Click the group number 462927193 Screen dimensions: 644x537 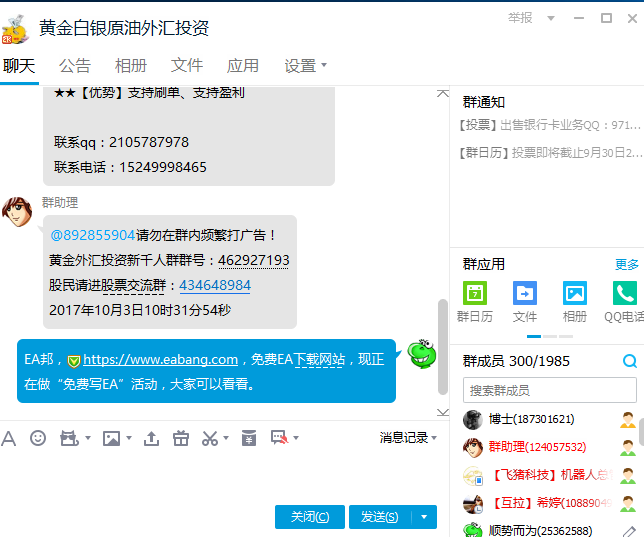253,260
